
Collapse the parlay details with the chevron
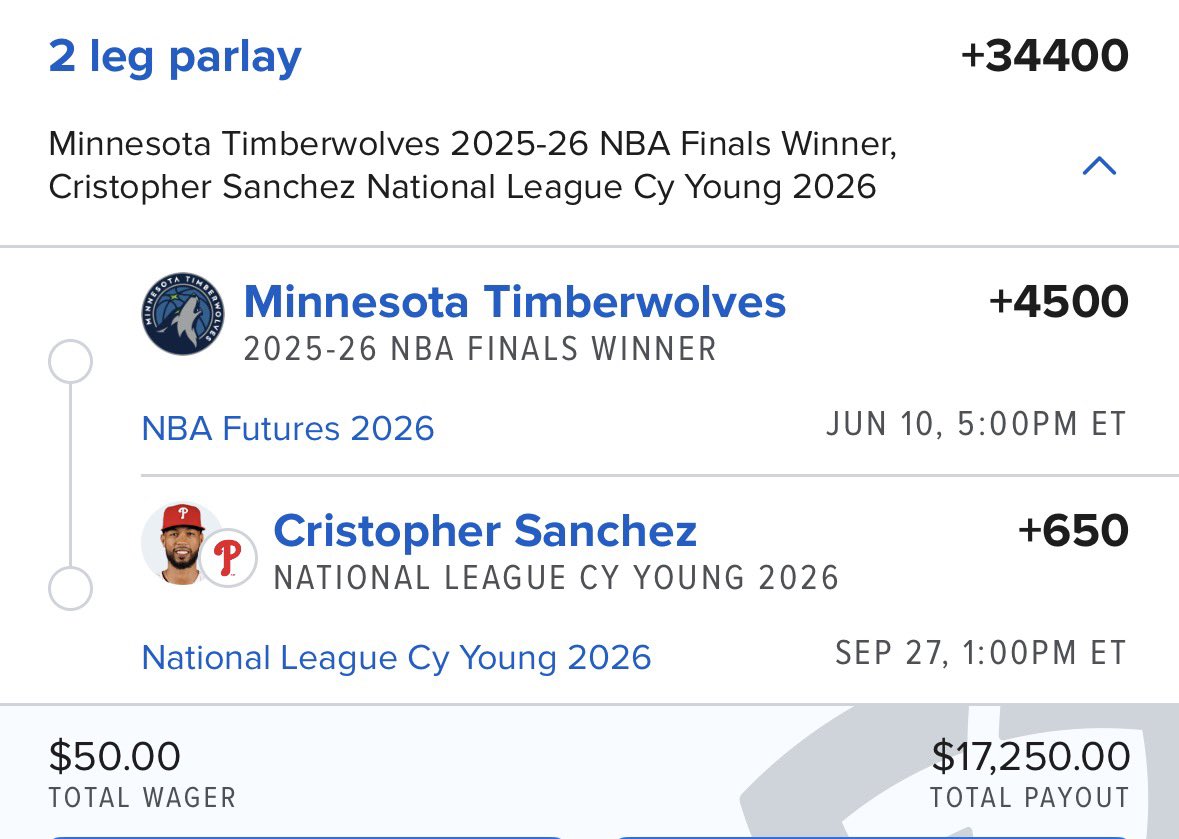pyautogui.click(x=1099, y=166)
